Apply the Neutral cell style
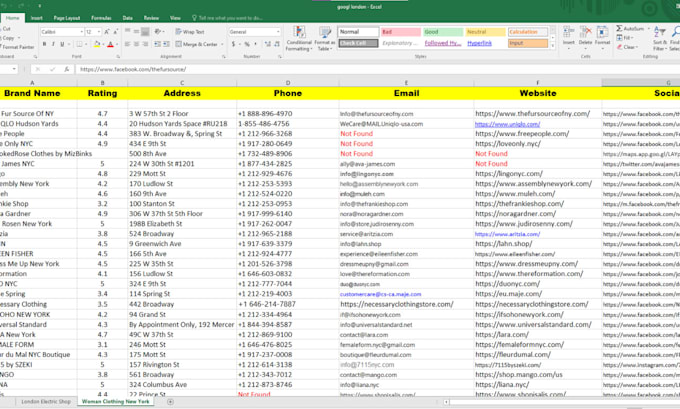680x409 pixels. coord(485,32)
